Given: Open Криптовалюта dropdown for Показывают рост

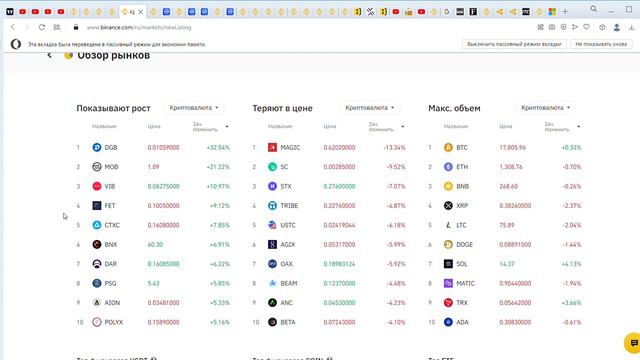Looking at the screenshot, I should tap(194, 108).
